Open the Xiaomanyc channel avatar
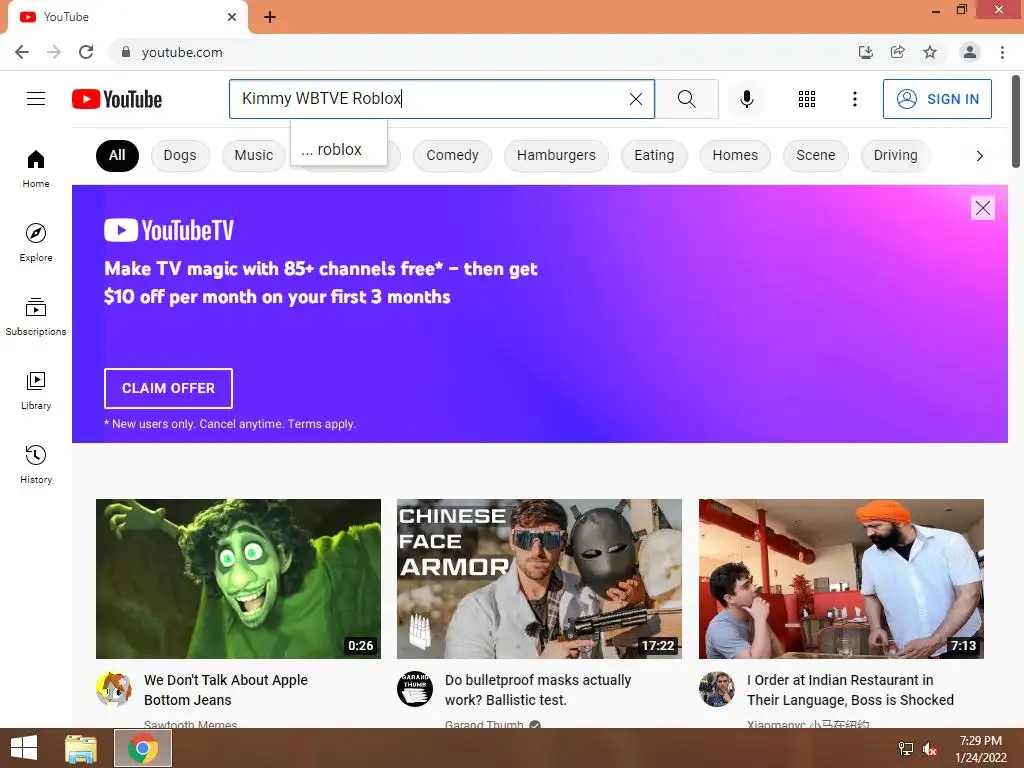Image resolution: width=1024 pixels, height=768 pixels. coord(716,689)
